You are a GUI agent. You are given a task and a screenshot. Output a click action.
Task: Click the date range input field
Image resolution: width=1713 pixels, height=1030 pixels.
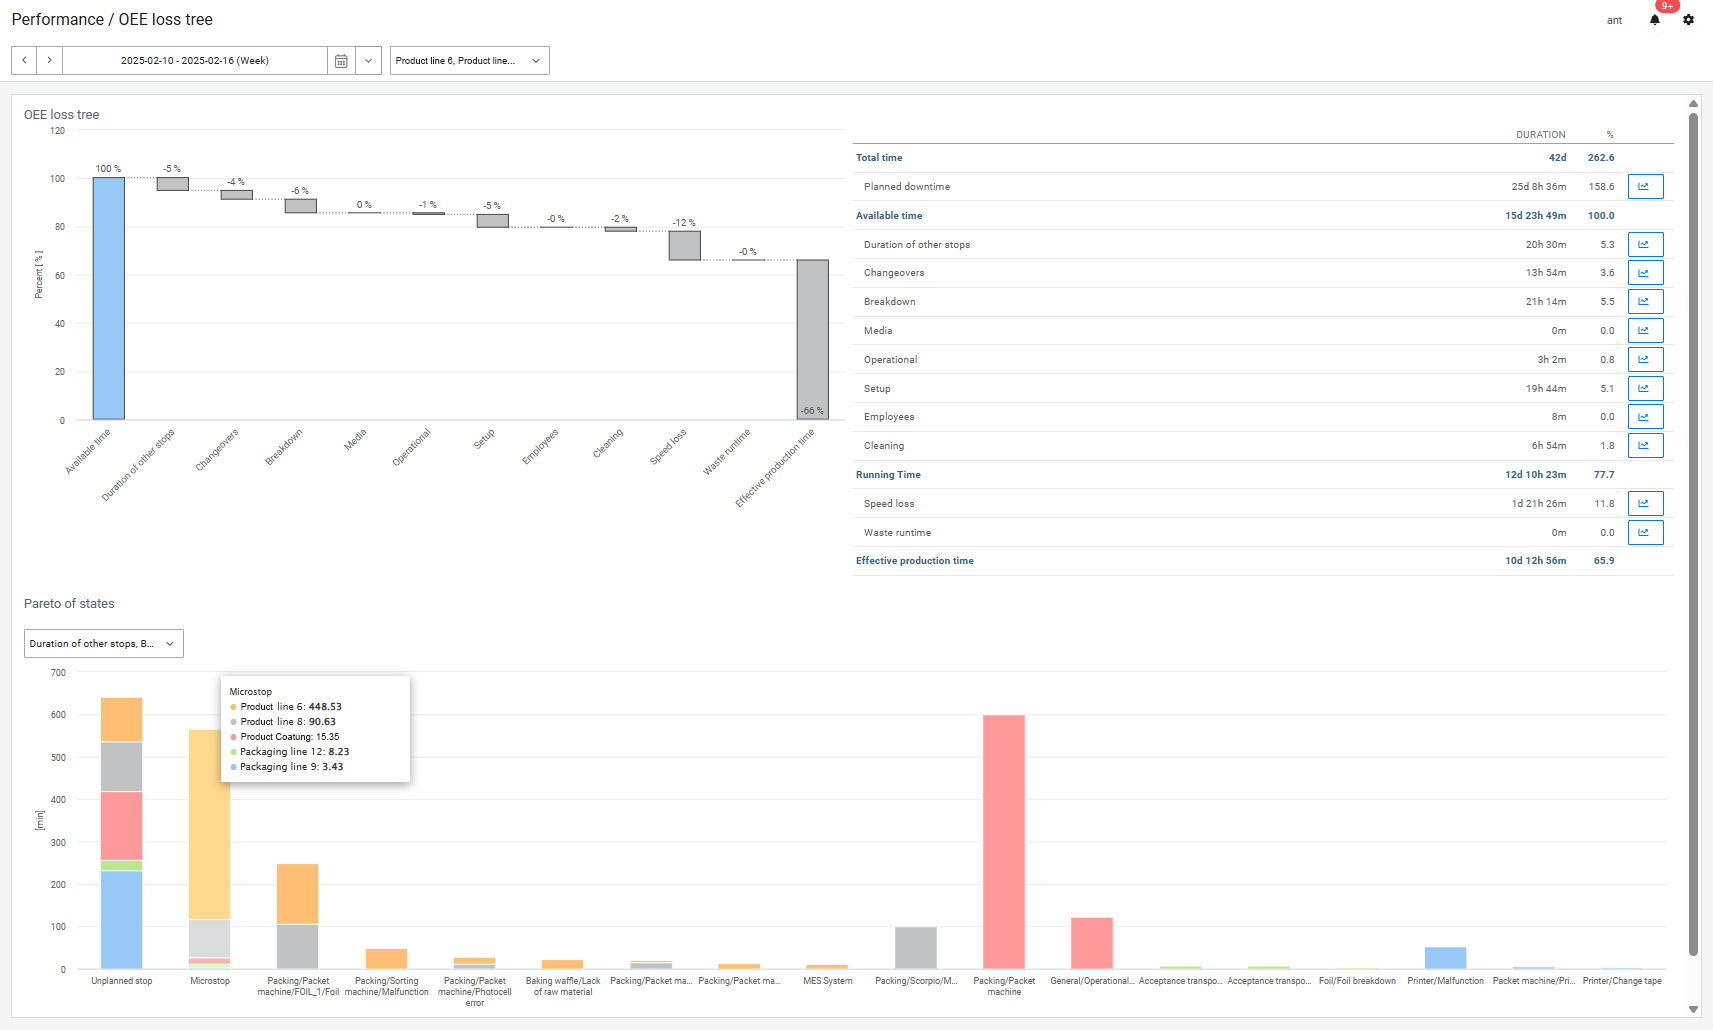point(195,60)
